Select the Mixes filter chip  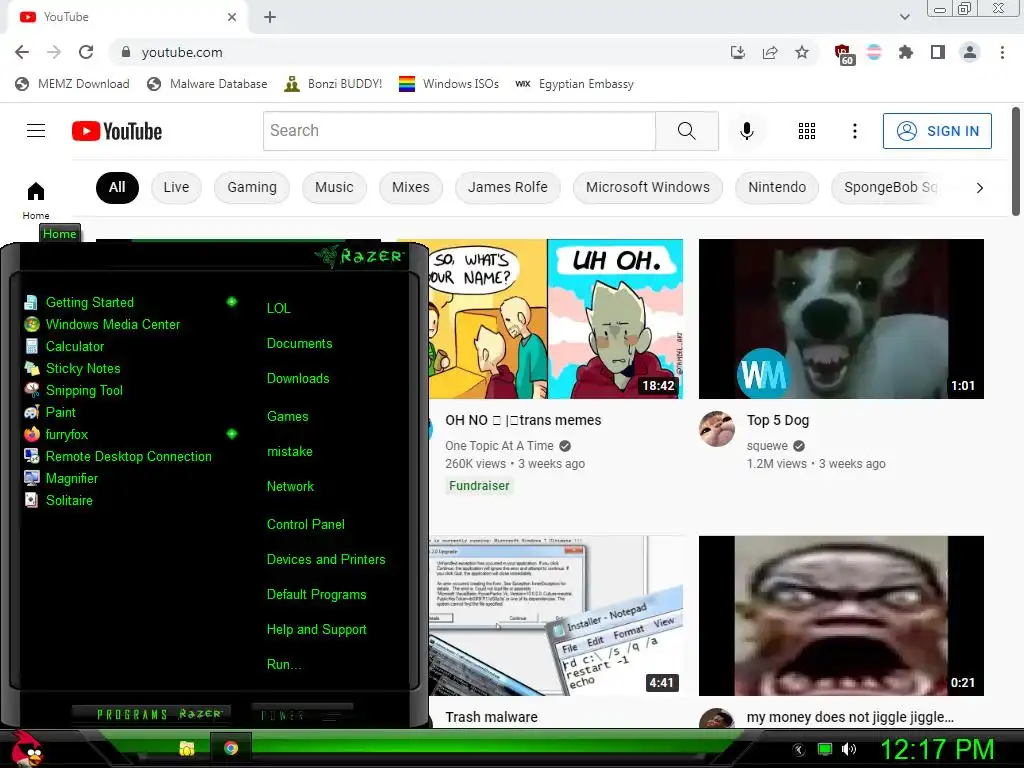411,187
